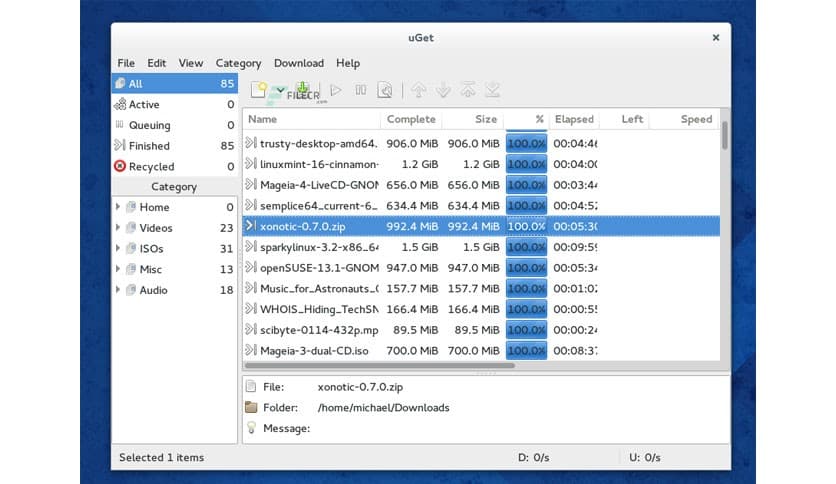Open the File menu
Viewport: 836px width, 484px height.
tap(126, 63)
